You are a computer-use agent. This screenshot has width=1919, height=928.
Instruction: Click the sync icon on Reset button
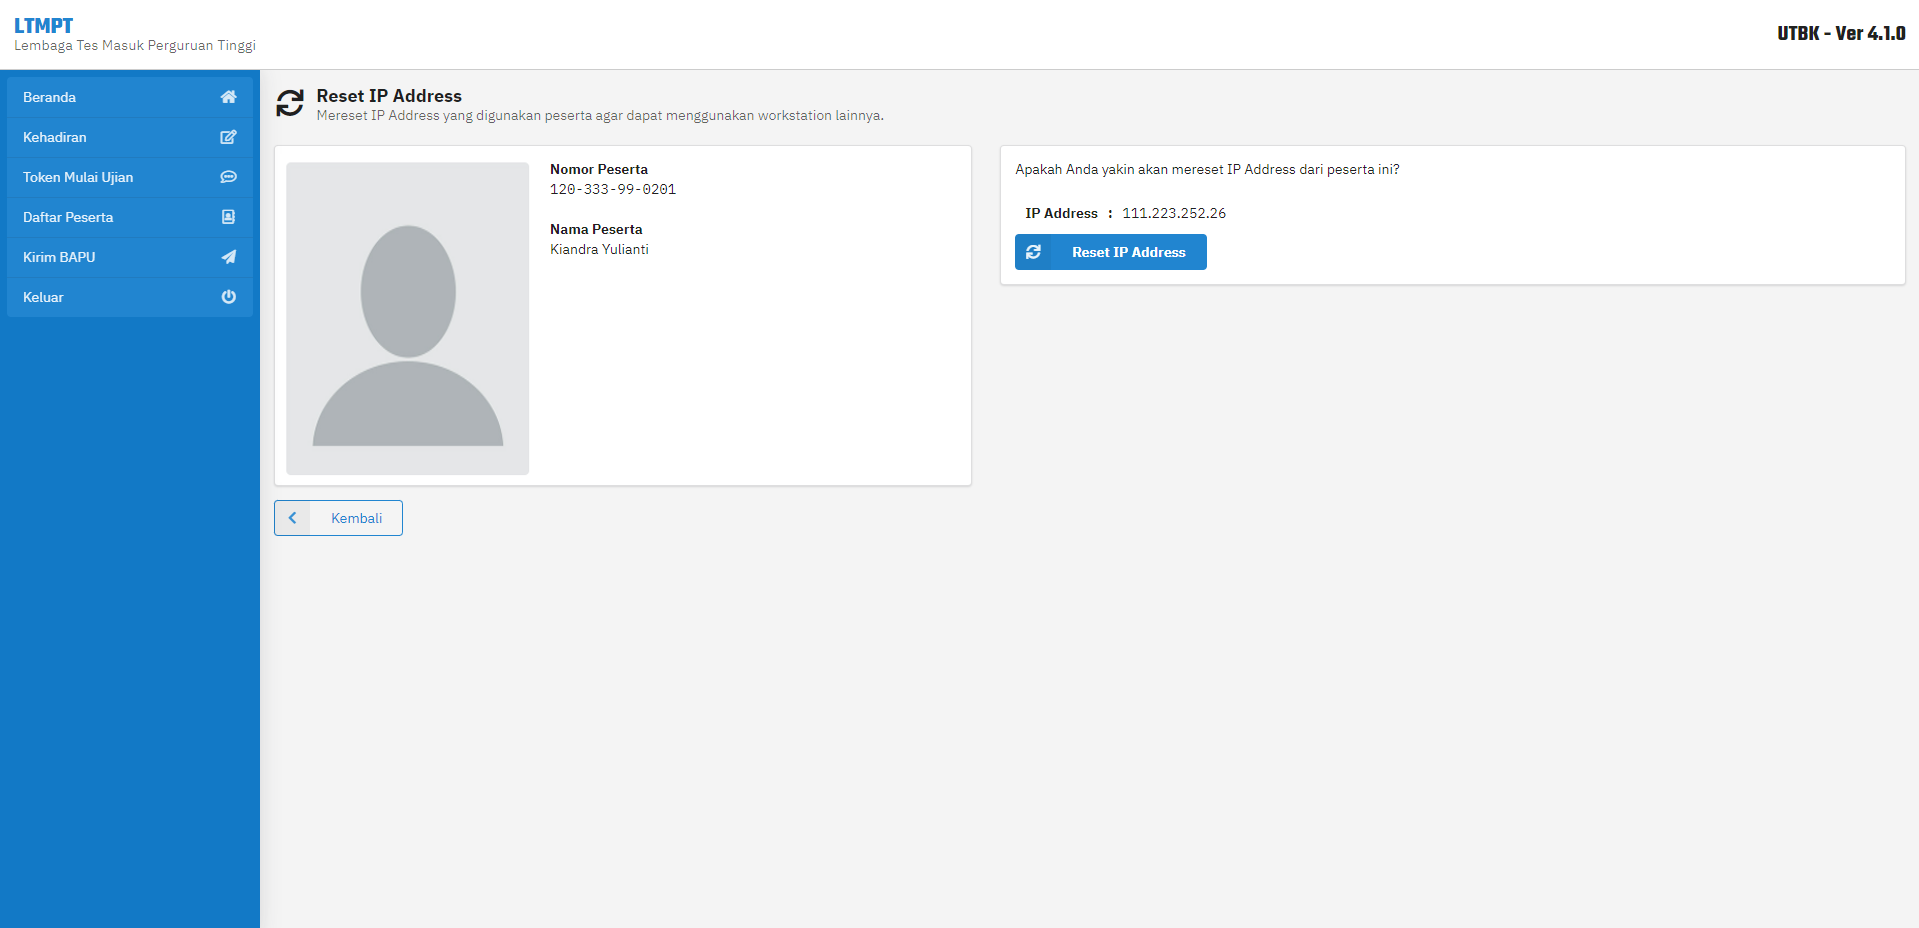1033,252
